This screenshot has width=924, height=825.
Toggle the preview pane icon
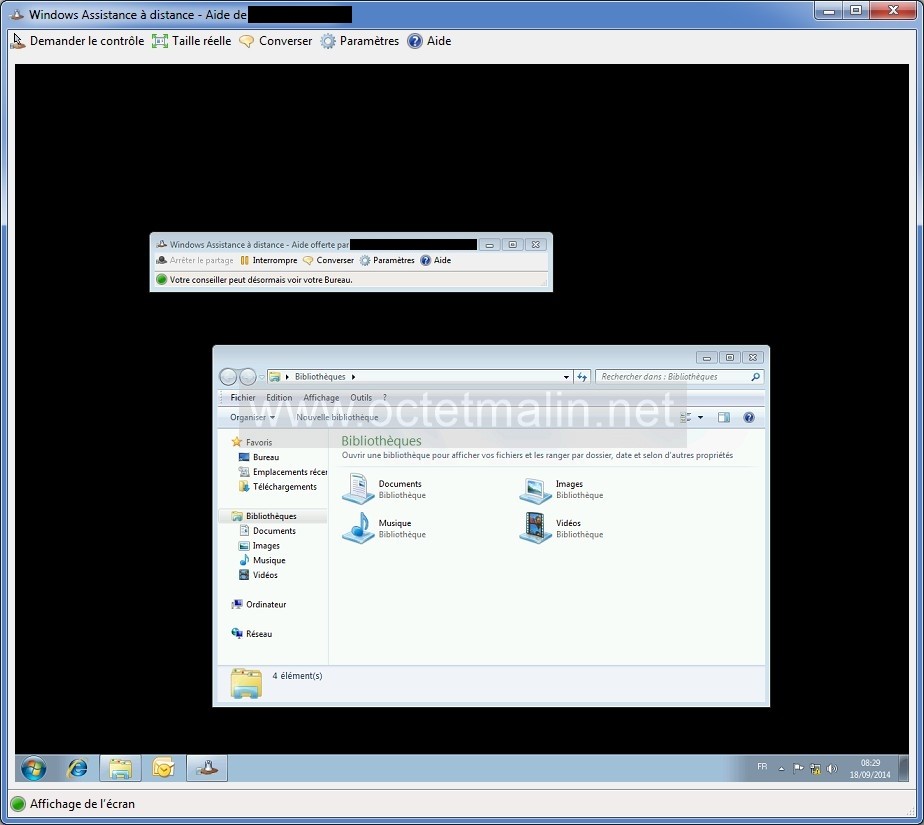(x=724, y=417)
